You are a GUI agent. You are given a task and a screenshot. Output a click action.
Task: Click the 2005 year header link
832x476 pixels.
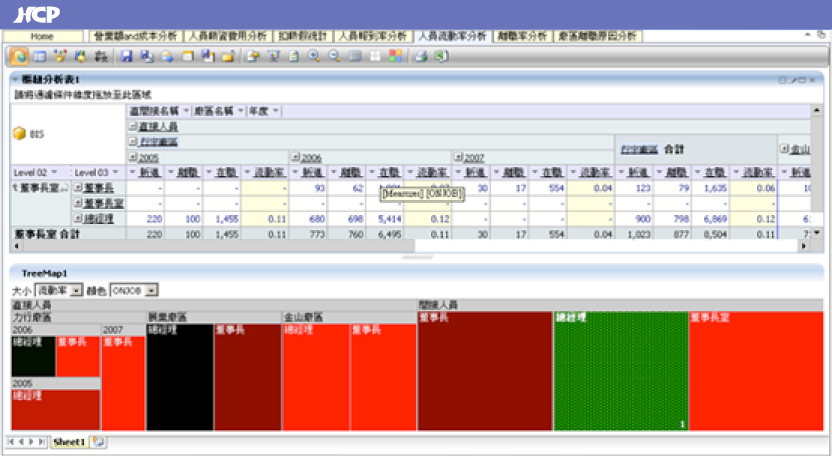tap(148, 158)
